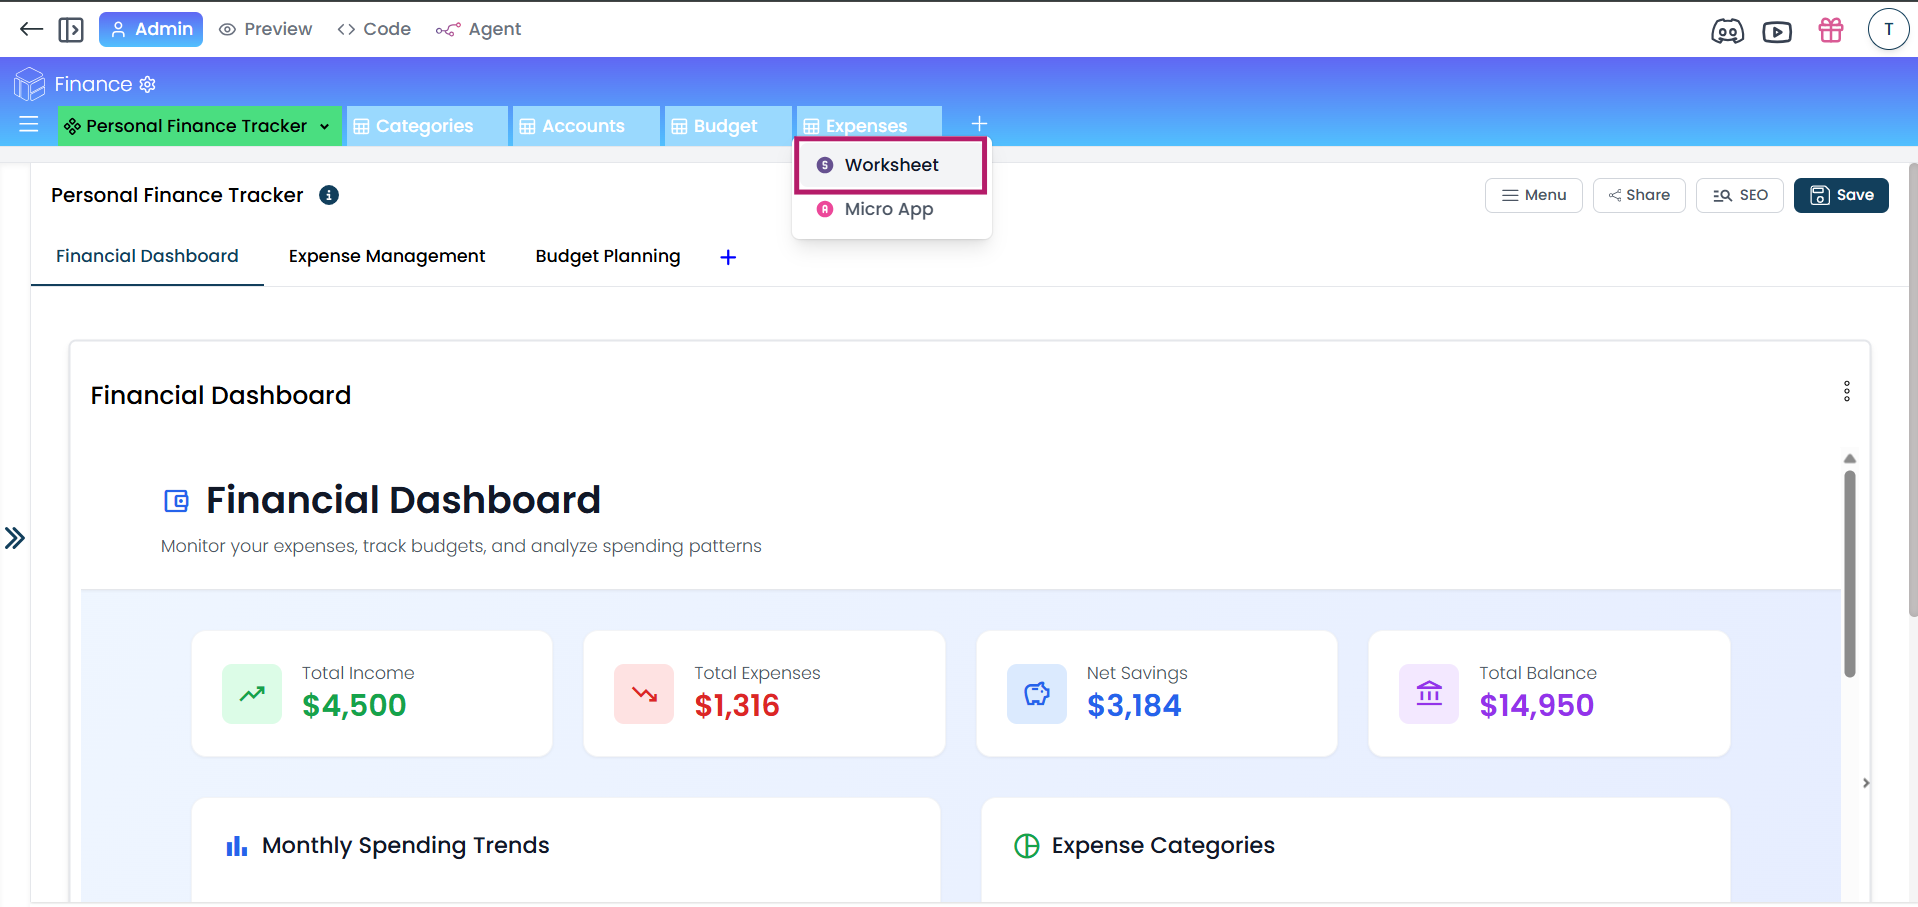Click the Save button
This screenshot has height=907, width=1918.
1840,195
